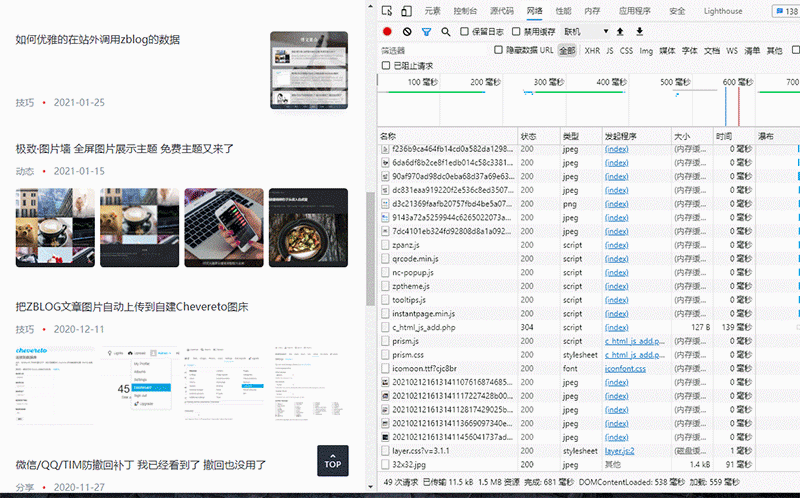Toggle the network filter funnel icon
Screen dimensions: 800x498
pyautogui.click(x=427, y=32)
